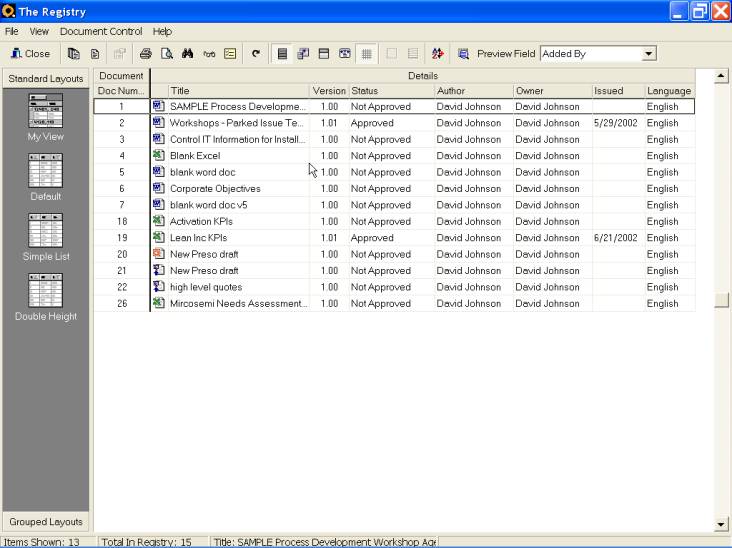Click doc number 26 cell

(122, 303)
